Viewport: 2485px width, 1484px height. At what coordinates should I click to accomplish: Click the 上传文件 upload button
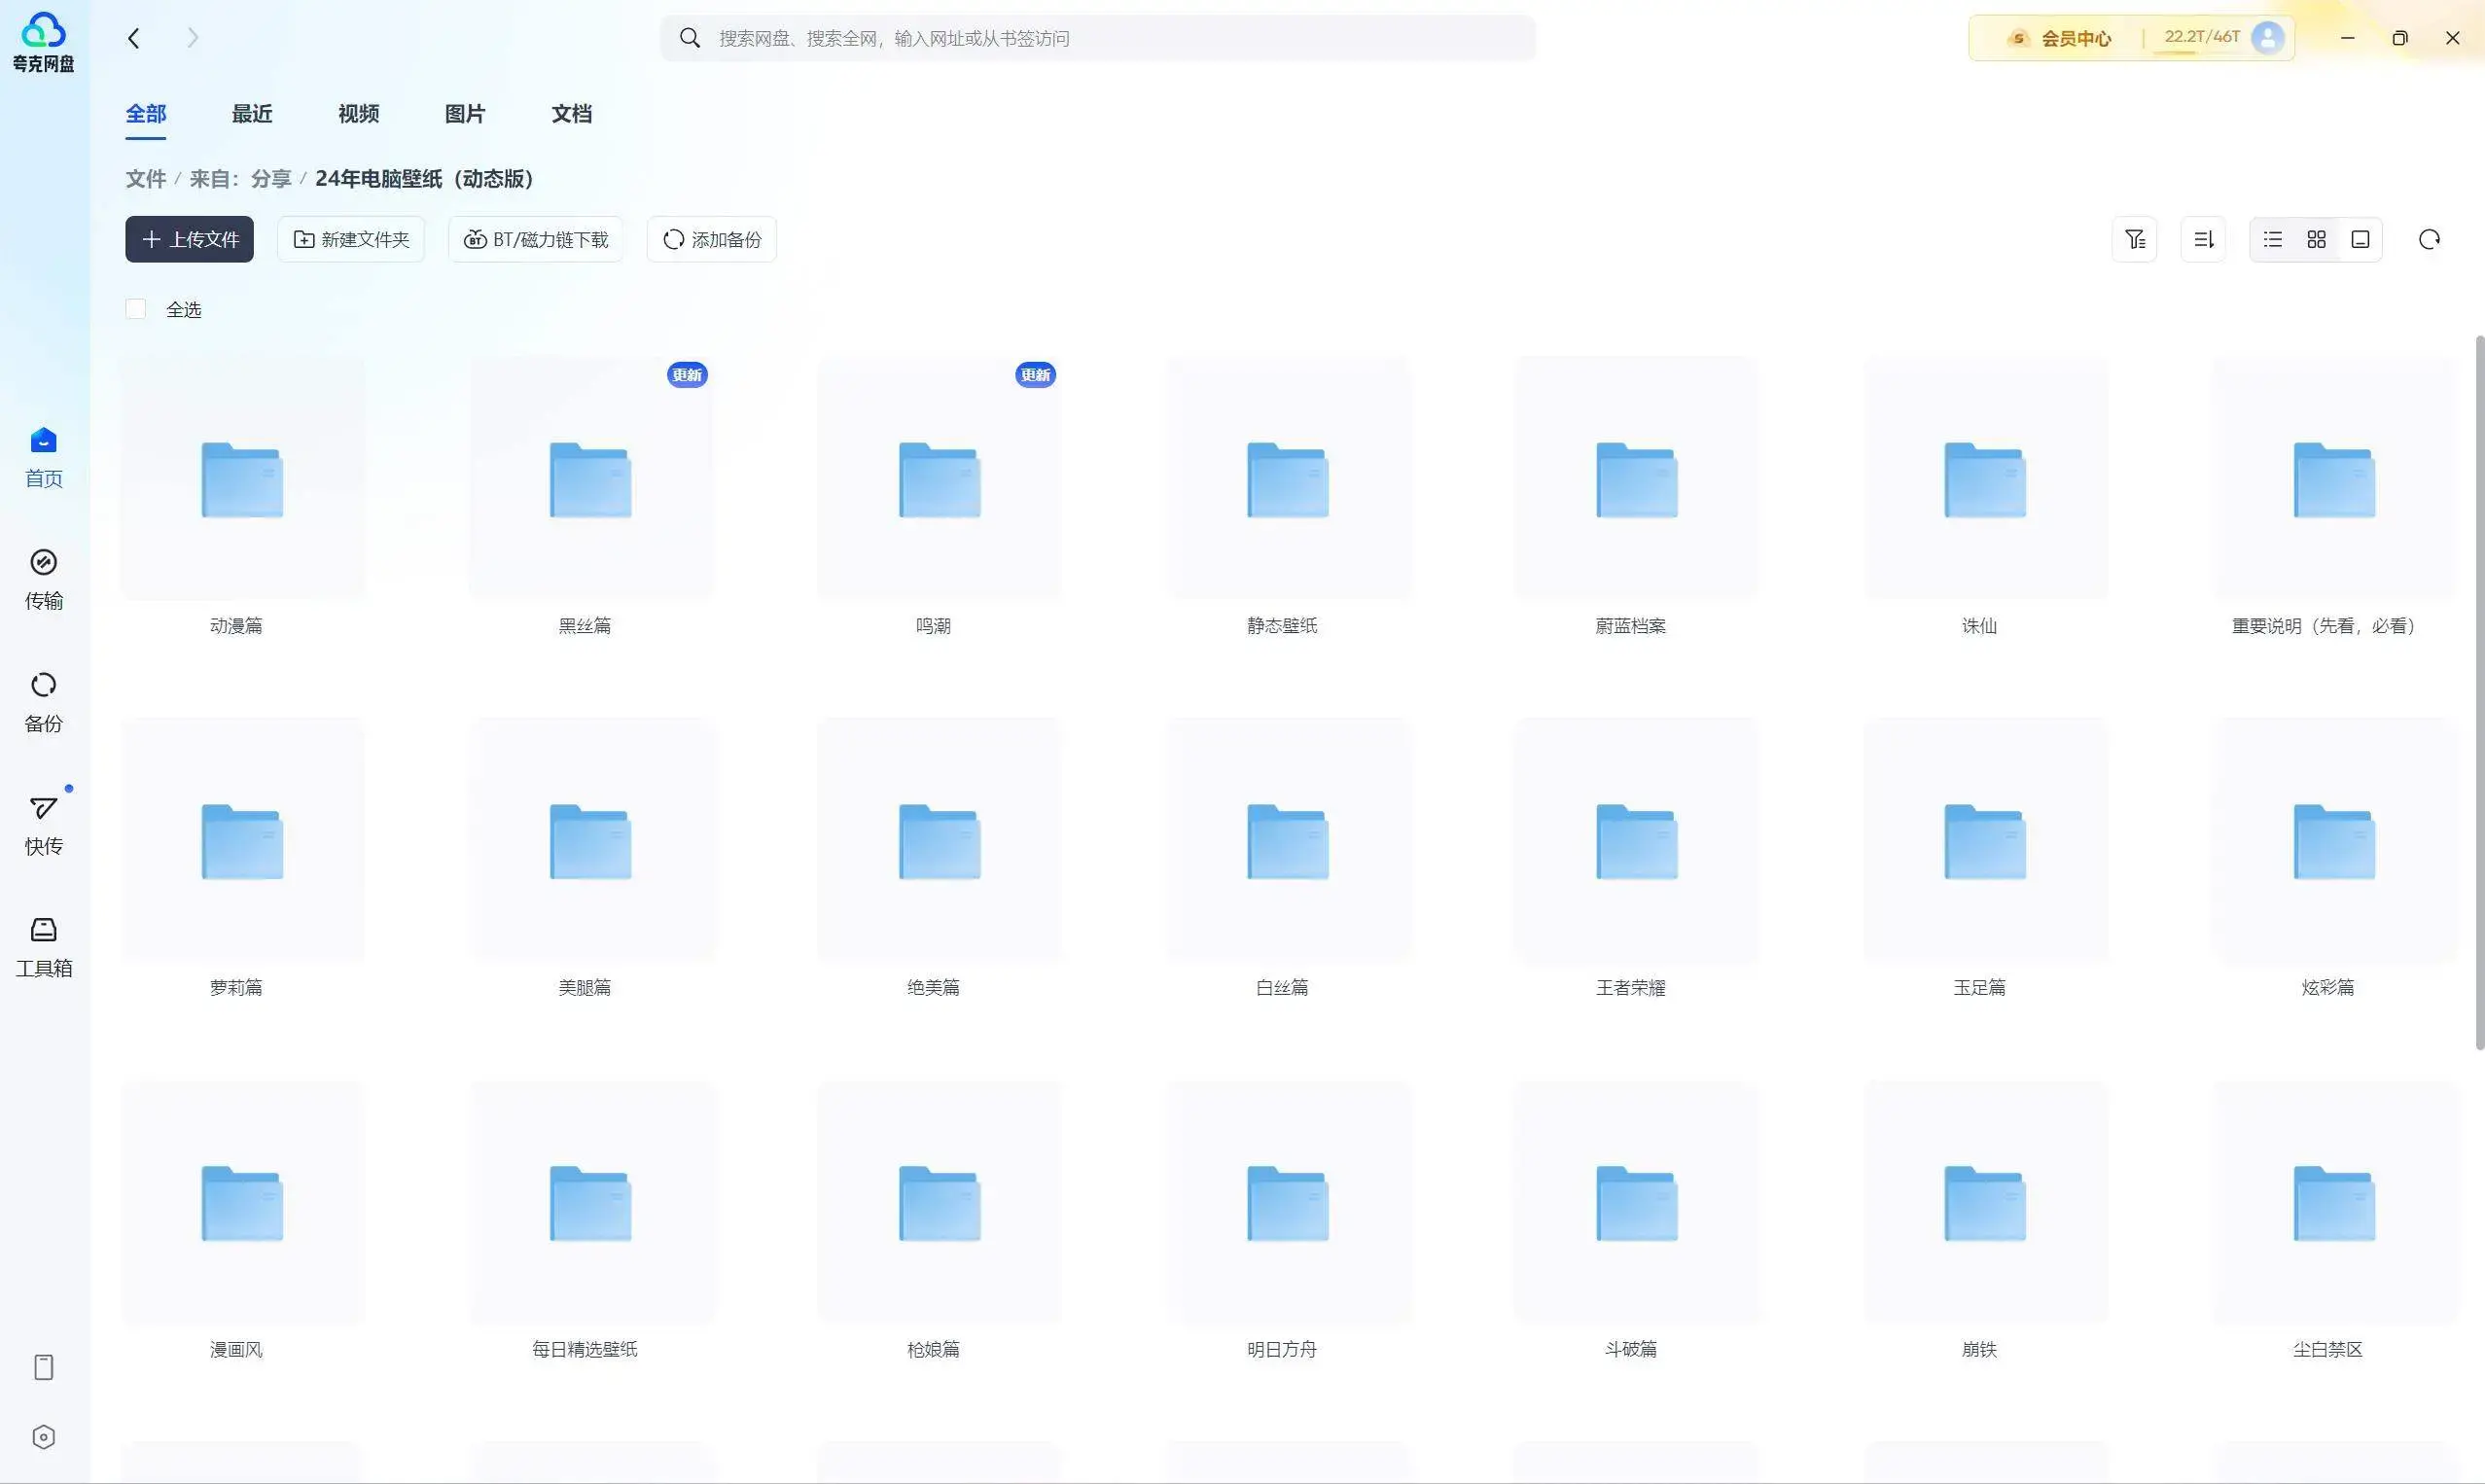pos(190,240)
